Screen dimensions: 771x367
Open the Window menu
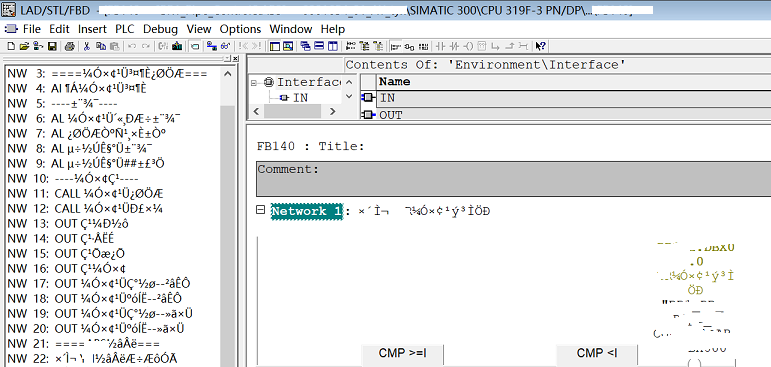coord(291,29)
